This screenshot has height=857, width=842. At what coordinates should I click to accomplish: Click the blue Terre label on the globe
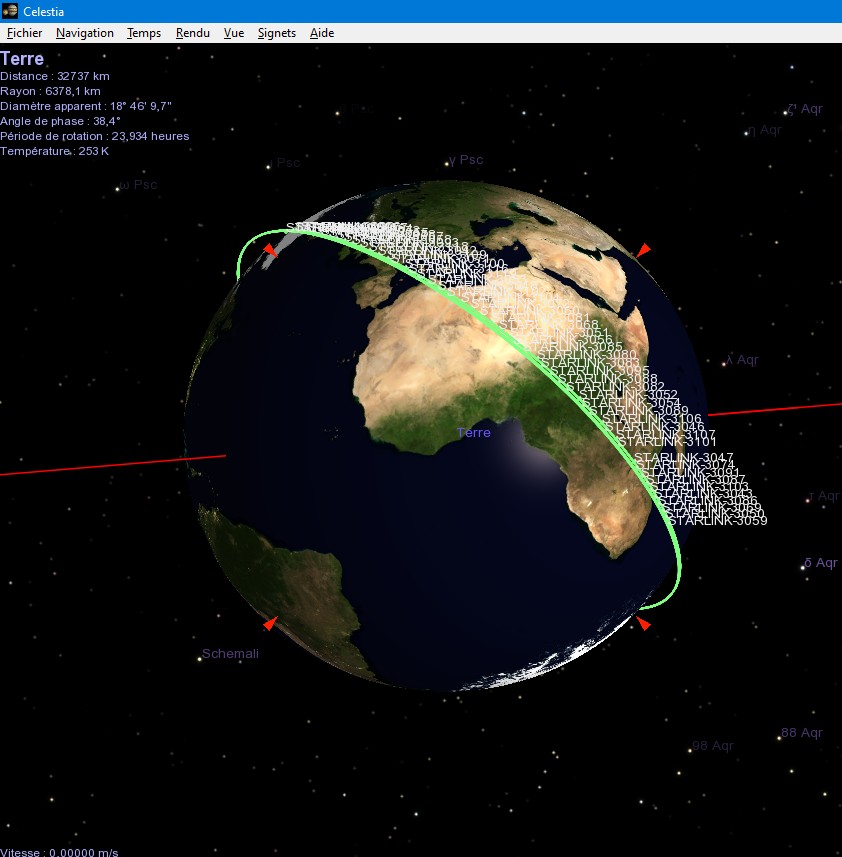tap(474, 433)
